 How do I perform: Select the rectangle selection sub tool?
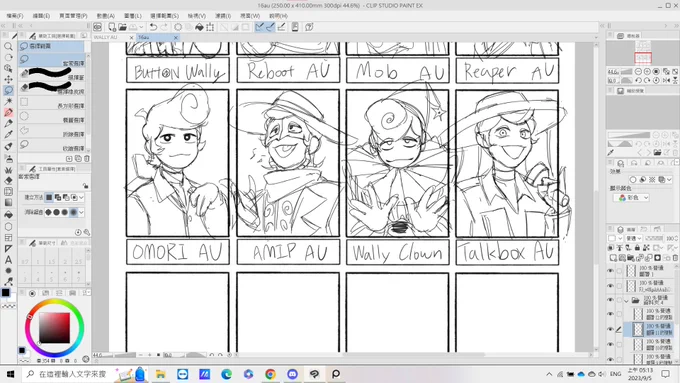[x=52, y=102]
